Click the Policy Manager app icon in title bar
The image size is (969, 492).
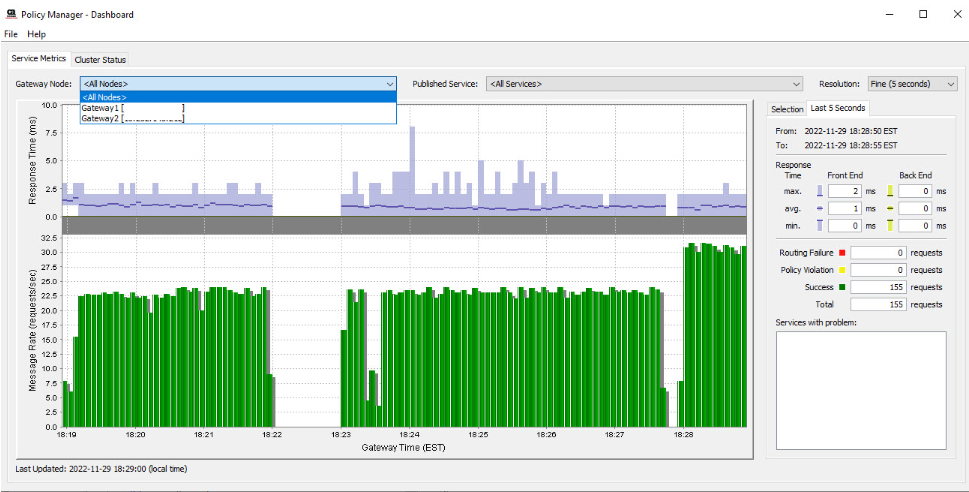point(10,14)
